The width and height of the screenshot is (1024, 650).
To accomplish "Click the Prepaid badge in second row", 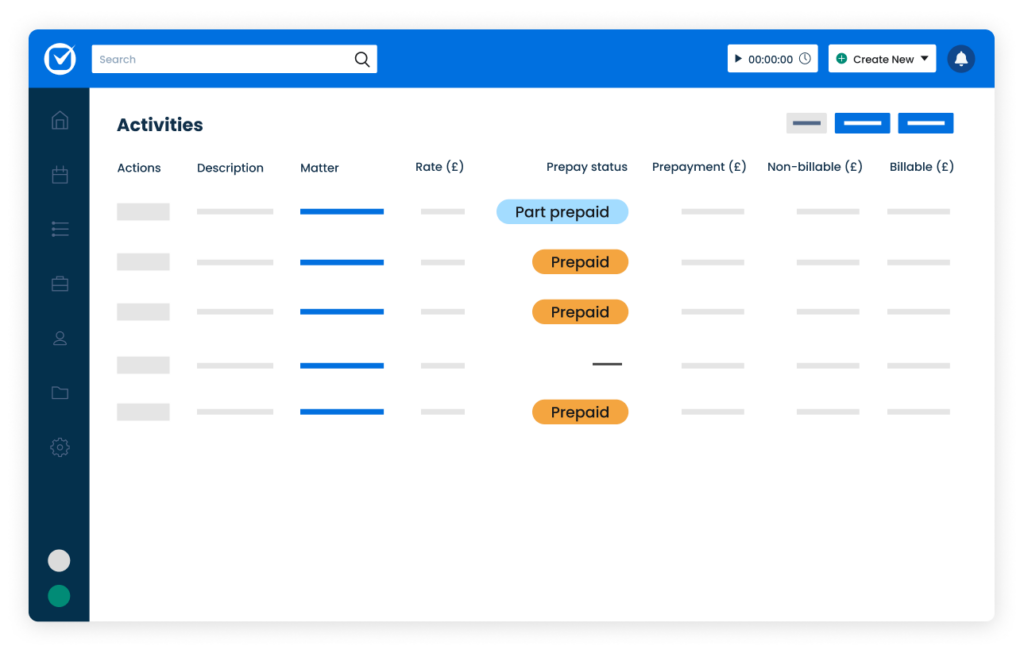I will tap(580, 262).
